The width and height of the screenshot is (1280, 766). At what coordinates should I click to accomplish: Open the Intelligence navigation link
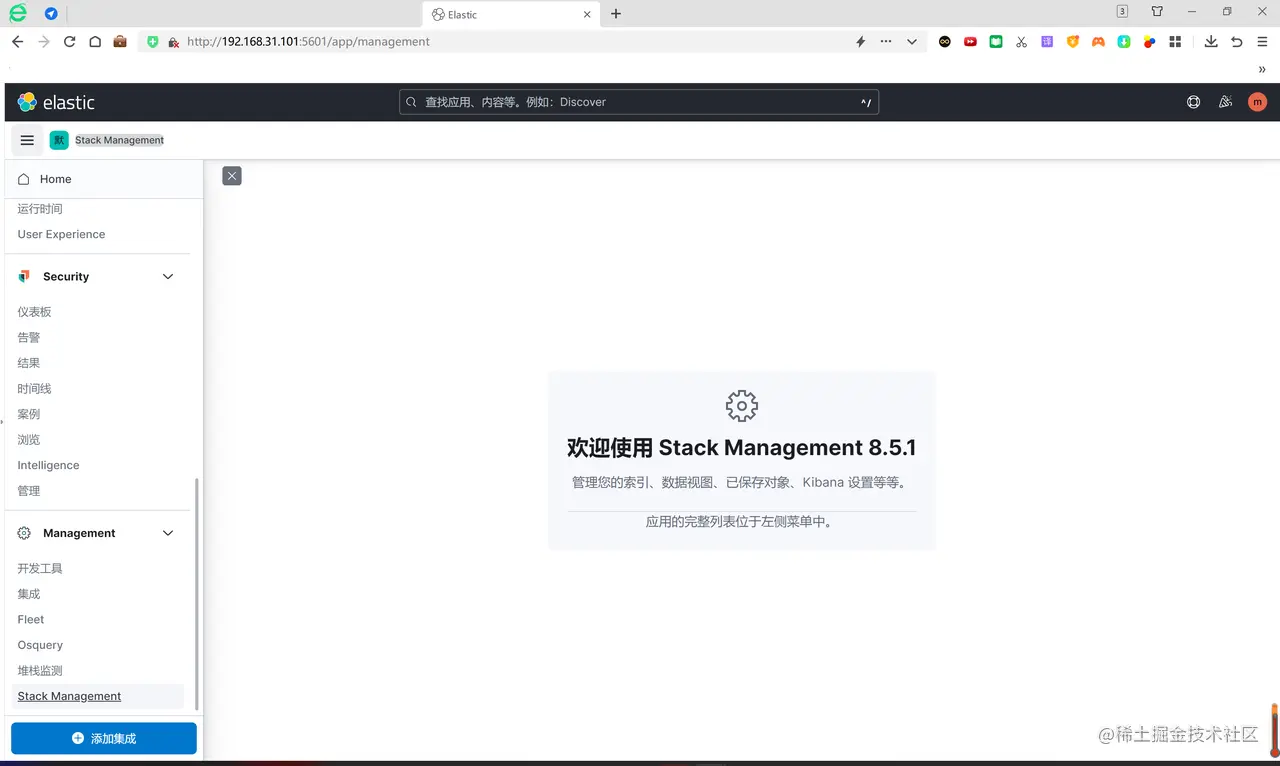point(48,465)
